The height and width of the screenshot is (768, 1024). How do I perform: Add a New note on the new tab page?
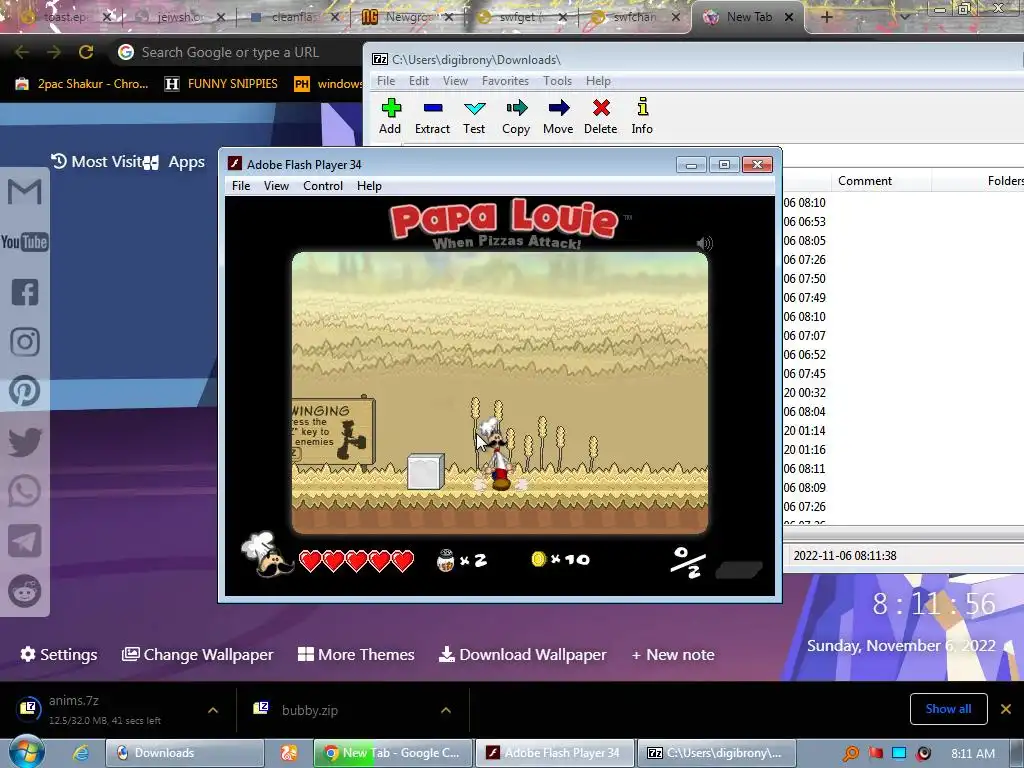coord(673,654)
